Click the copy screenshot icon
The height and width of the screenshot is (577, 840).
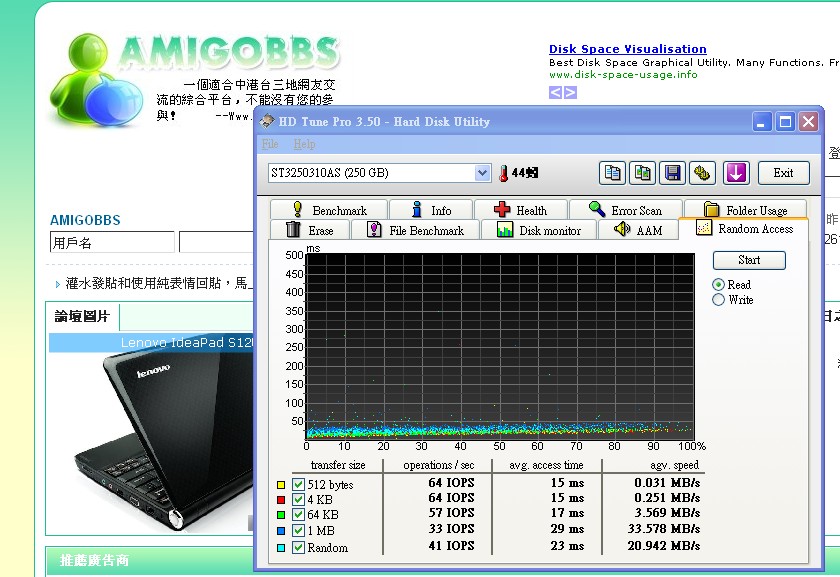pyautogui.click(x=642, y=173)
